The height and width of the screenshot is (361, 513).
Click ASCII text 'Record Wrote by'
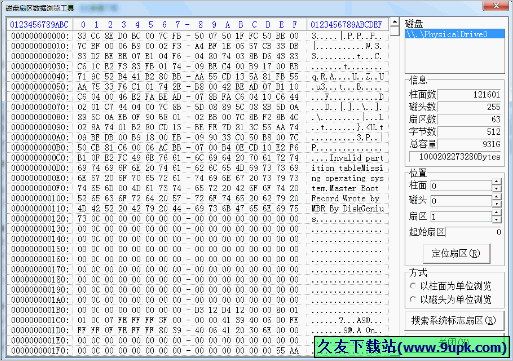345,199
